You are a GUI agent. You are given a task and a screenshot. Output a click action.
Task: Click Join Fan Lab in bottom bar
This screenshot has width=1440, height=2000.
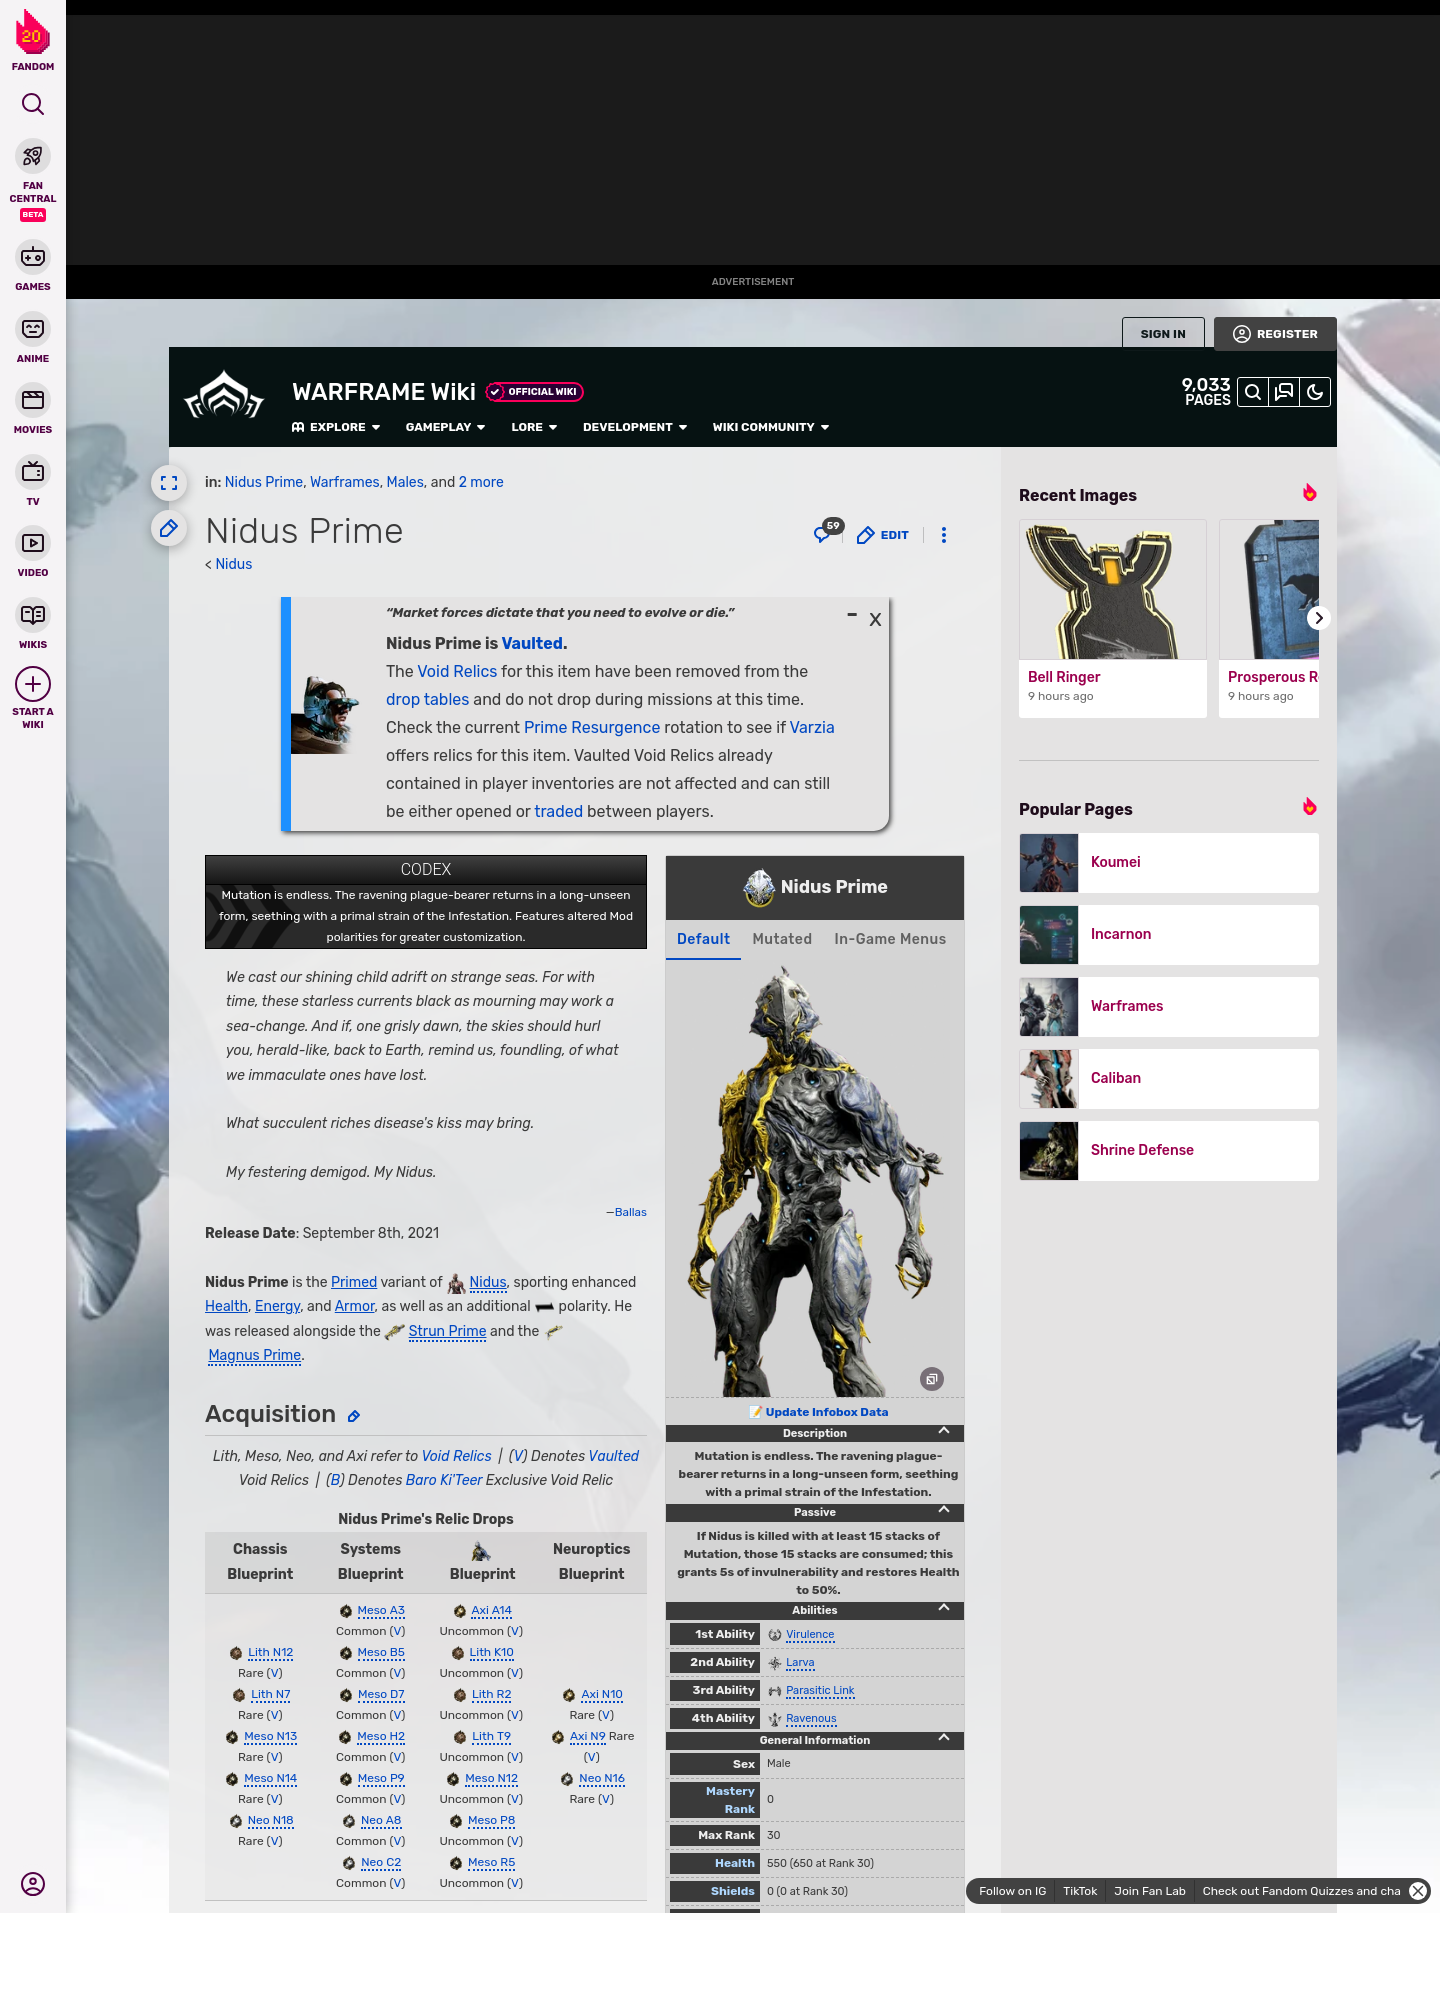(x=1150, y=1891)
